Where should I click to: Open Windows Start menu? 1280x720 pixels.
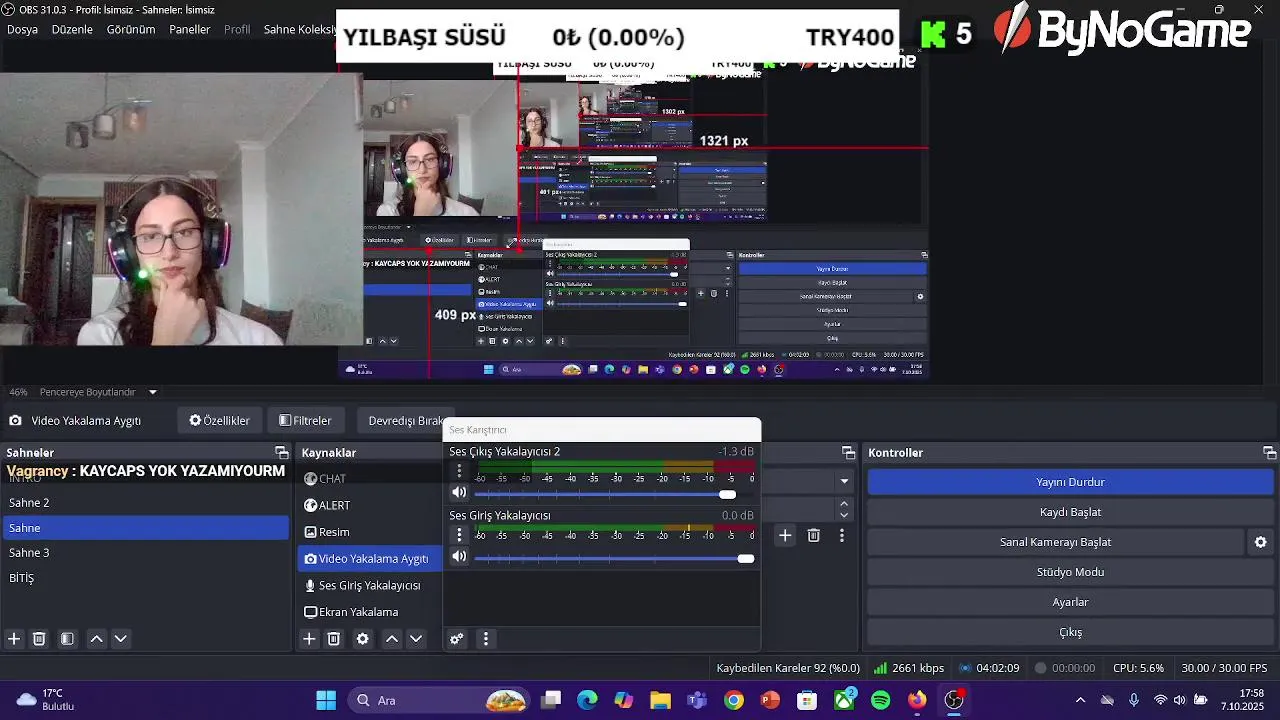coord(326,700)
